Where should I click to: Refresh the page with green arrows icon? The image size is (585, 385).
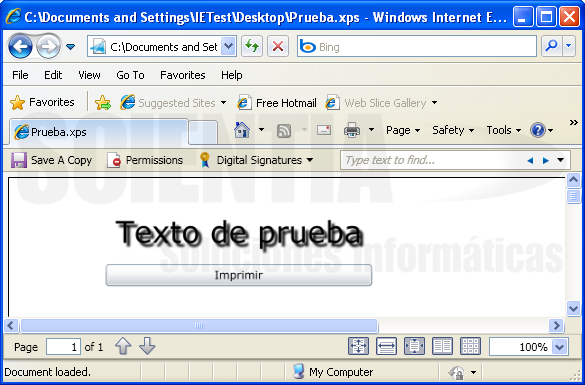pos(252,47)
